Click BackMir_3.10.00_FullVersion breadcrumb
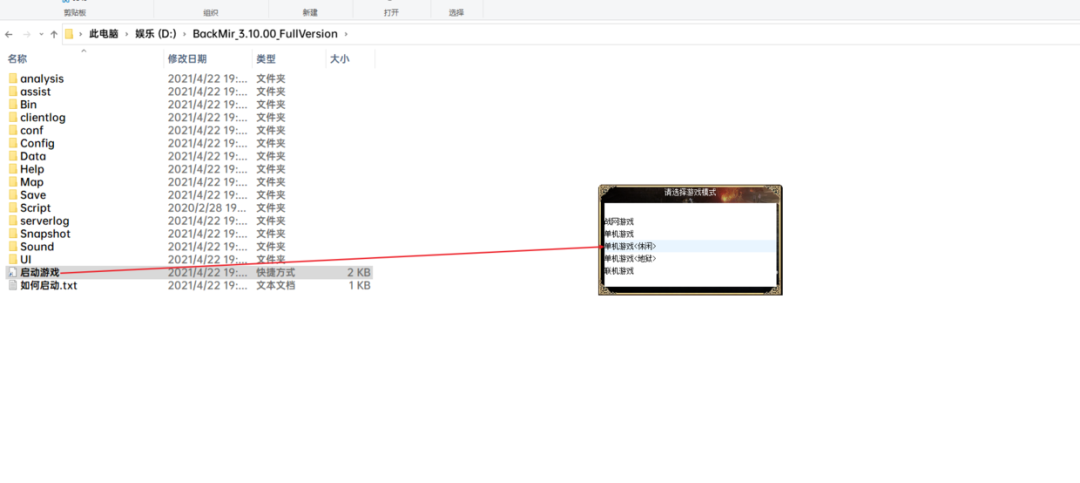This screenshot has width=1080, height=483. [x=265, y=34]
